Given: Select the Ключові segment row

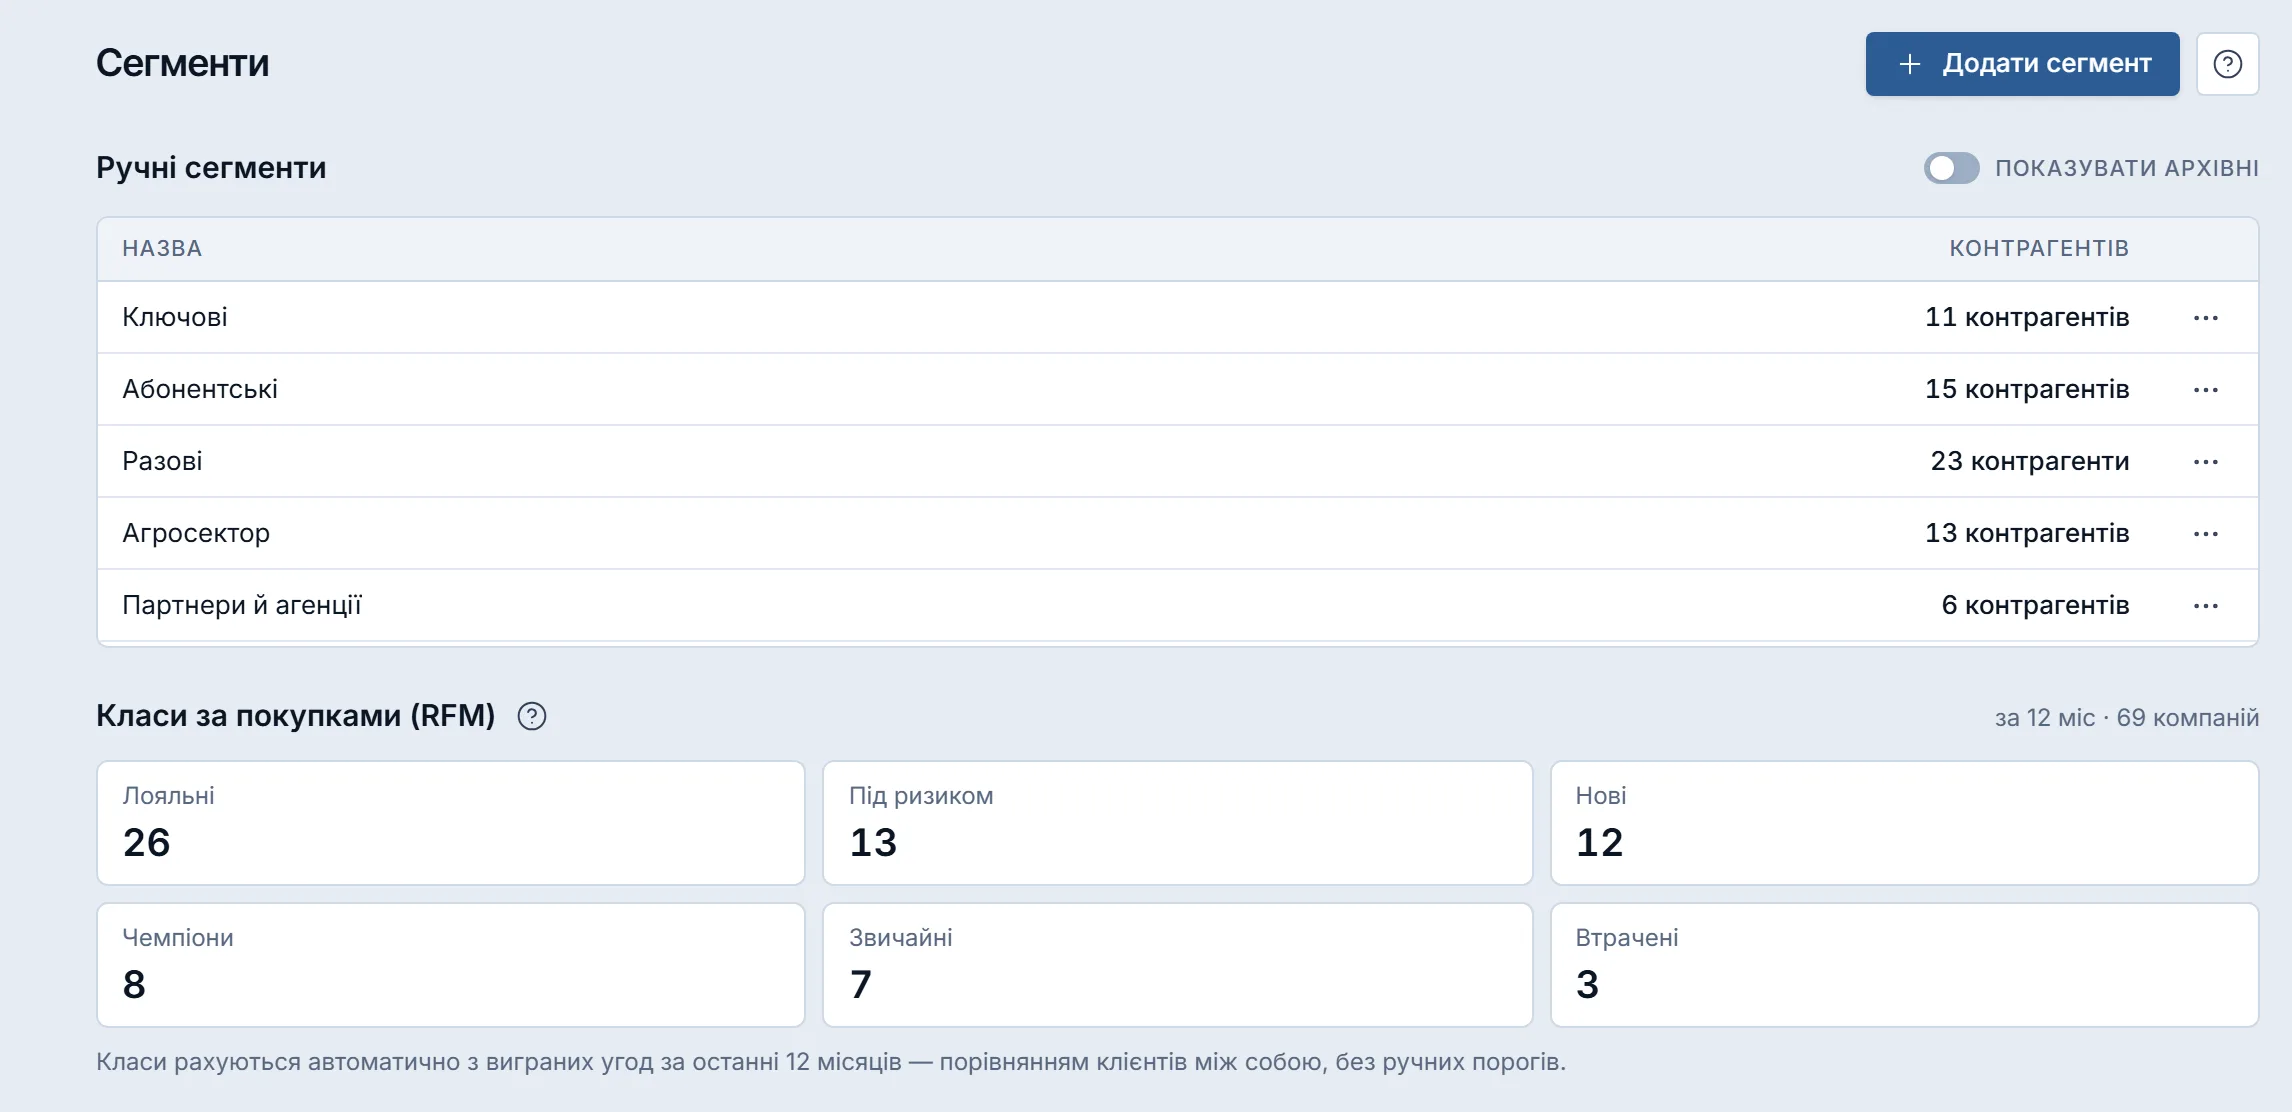Looking at the screenshot, I should (x=1177, y=318).
